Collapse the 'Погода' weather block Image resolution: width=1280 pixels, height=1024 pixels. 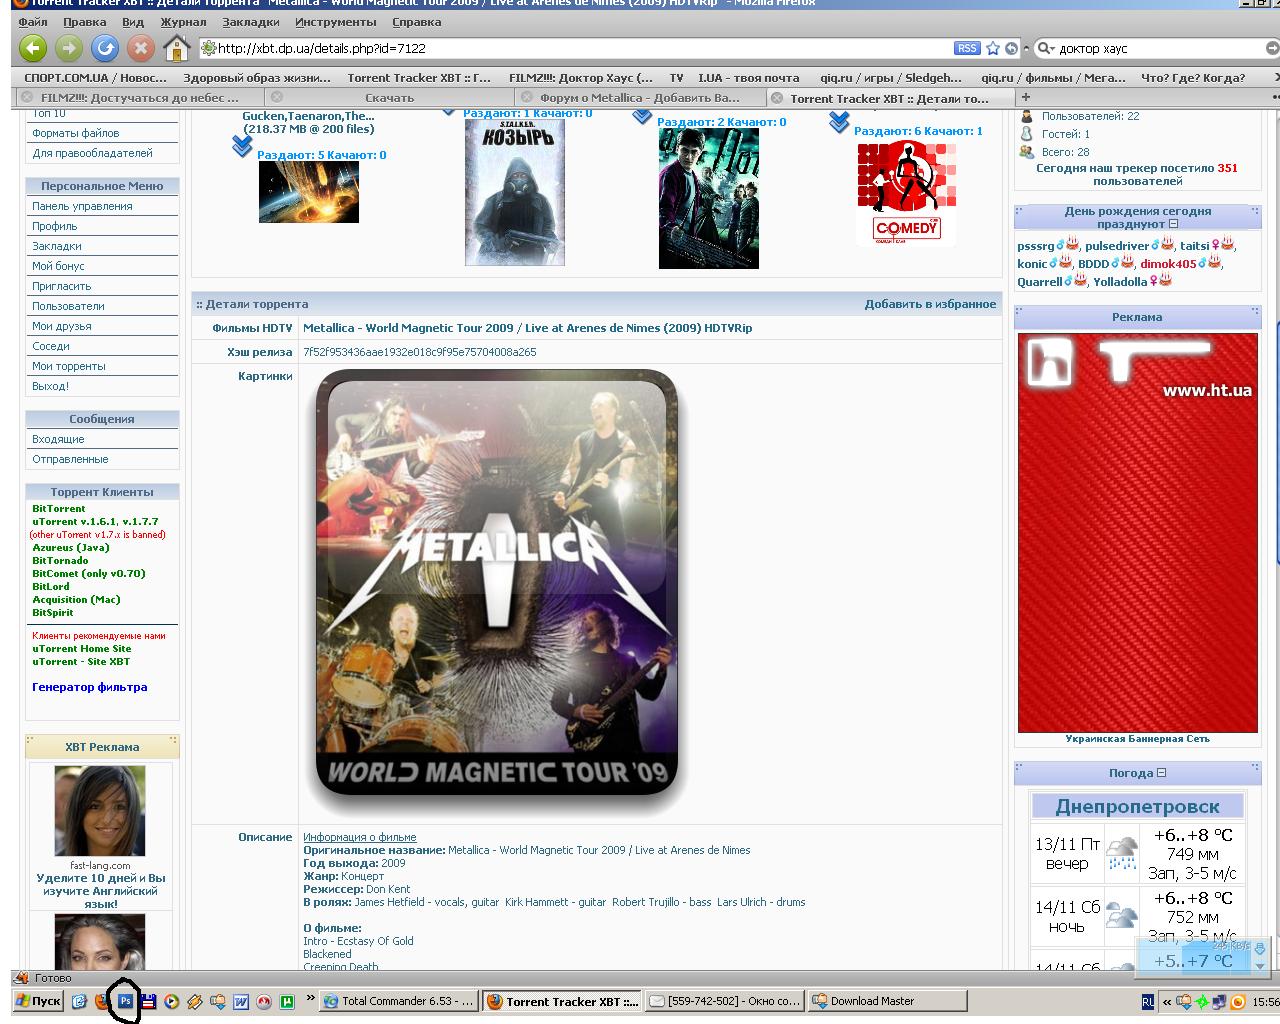[1161, 772]
